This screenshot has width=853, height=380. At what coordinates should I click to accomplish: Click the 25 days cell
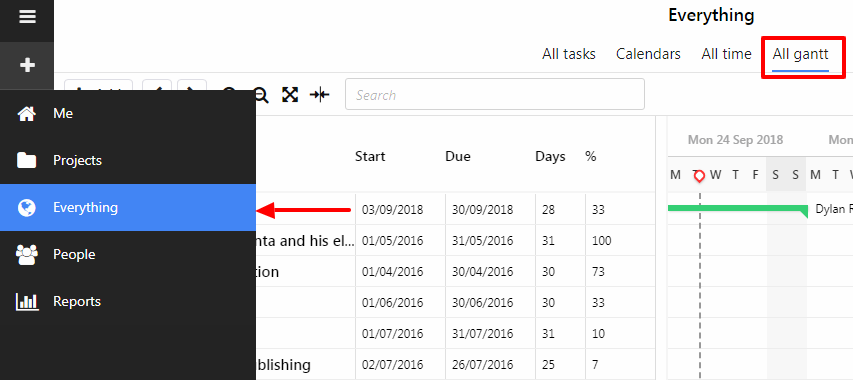548,365
